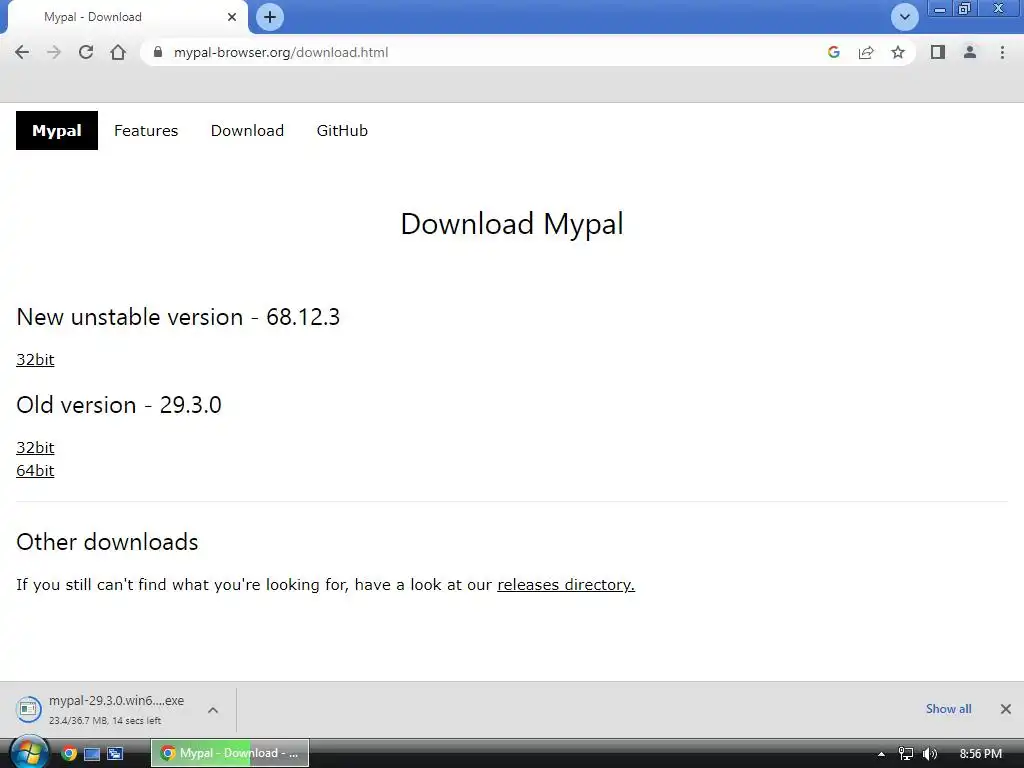Reload the current page
This screenshot has height=768, width=1024.
(x=86, y=52)
